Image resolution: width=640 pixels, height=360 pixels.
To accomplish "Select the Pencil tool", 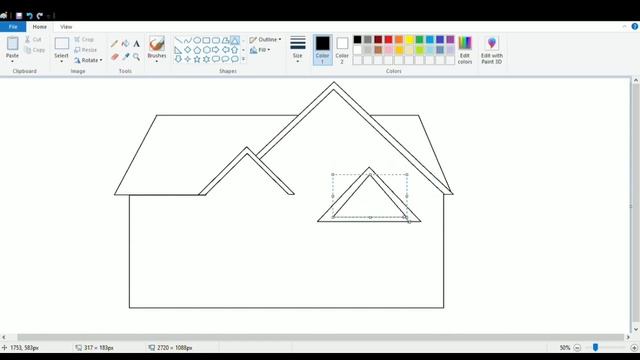I will pos(114,43).
